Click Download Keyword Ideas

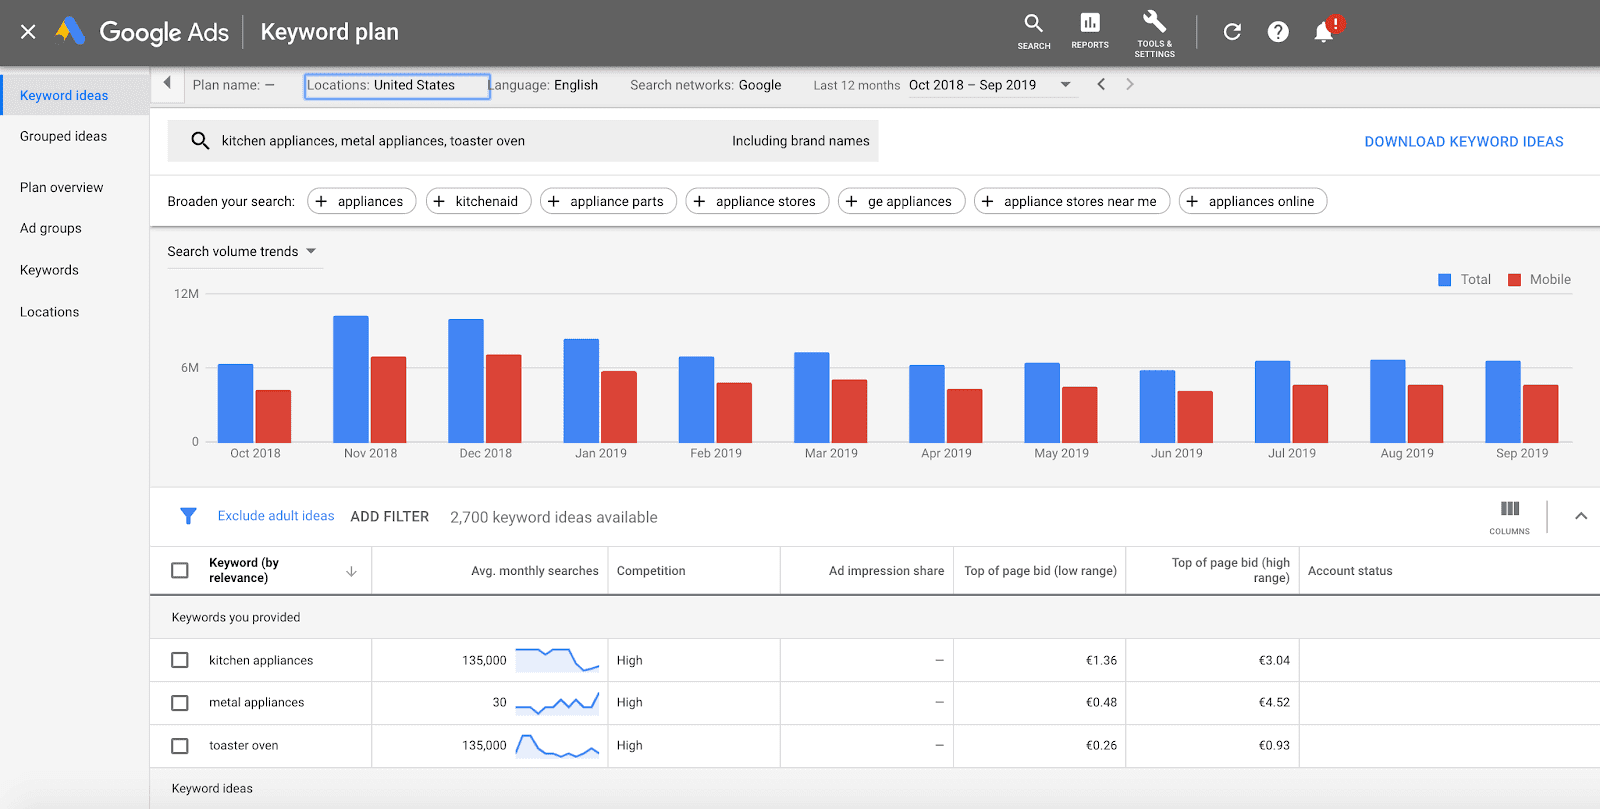point(1464,142)
